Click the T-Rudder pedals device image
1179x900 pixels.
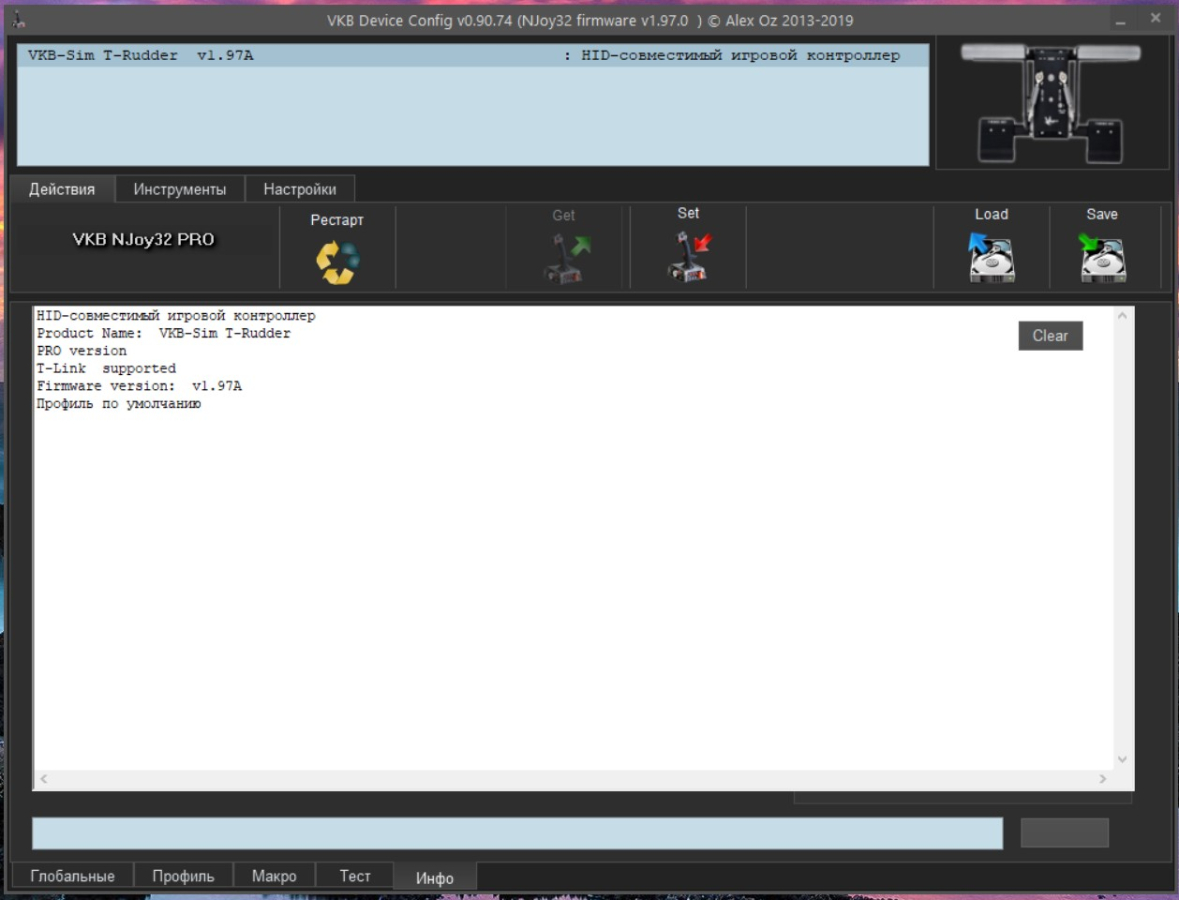1052,102
